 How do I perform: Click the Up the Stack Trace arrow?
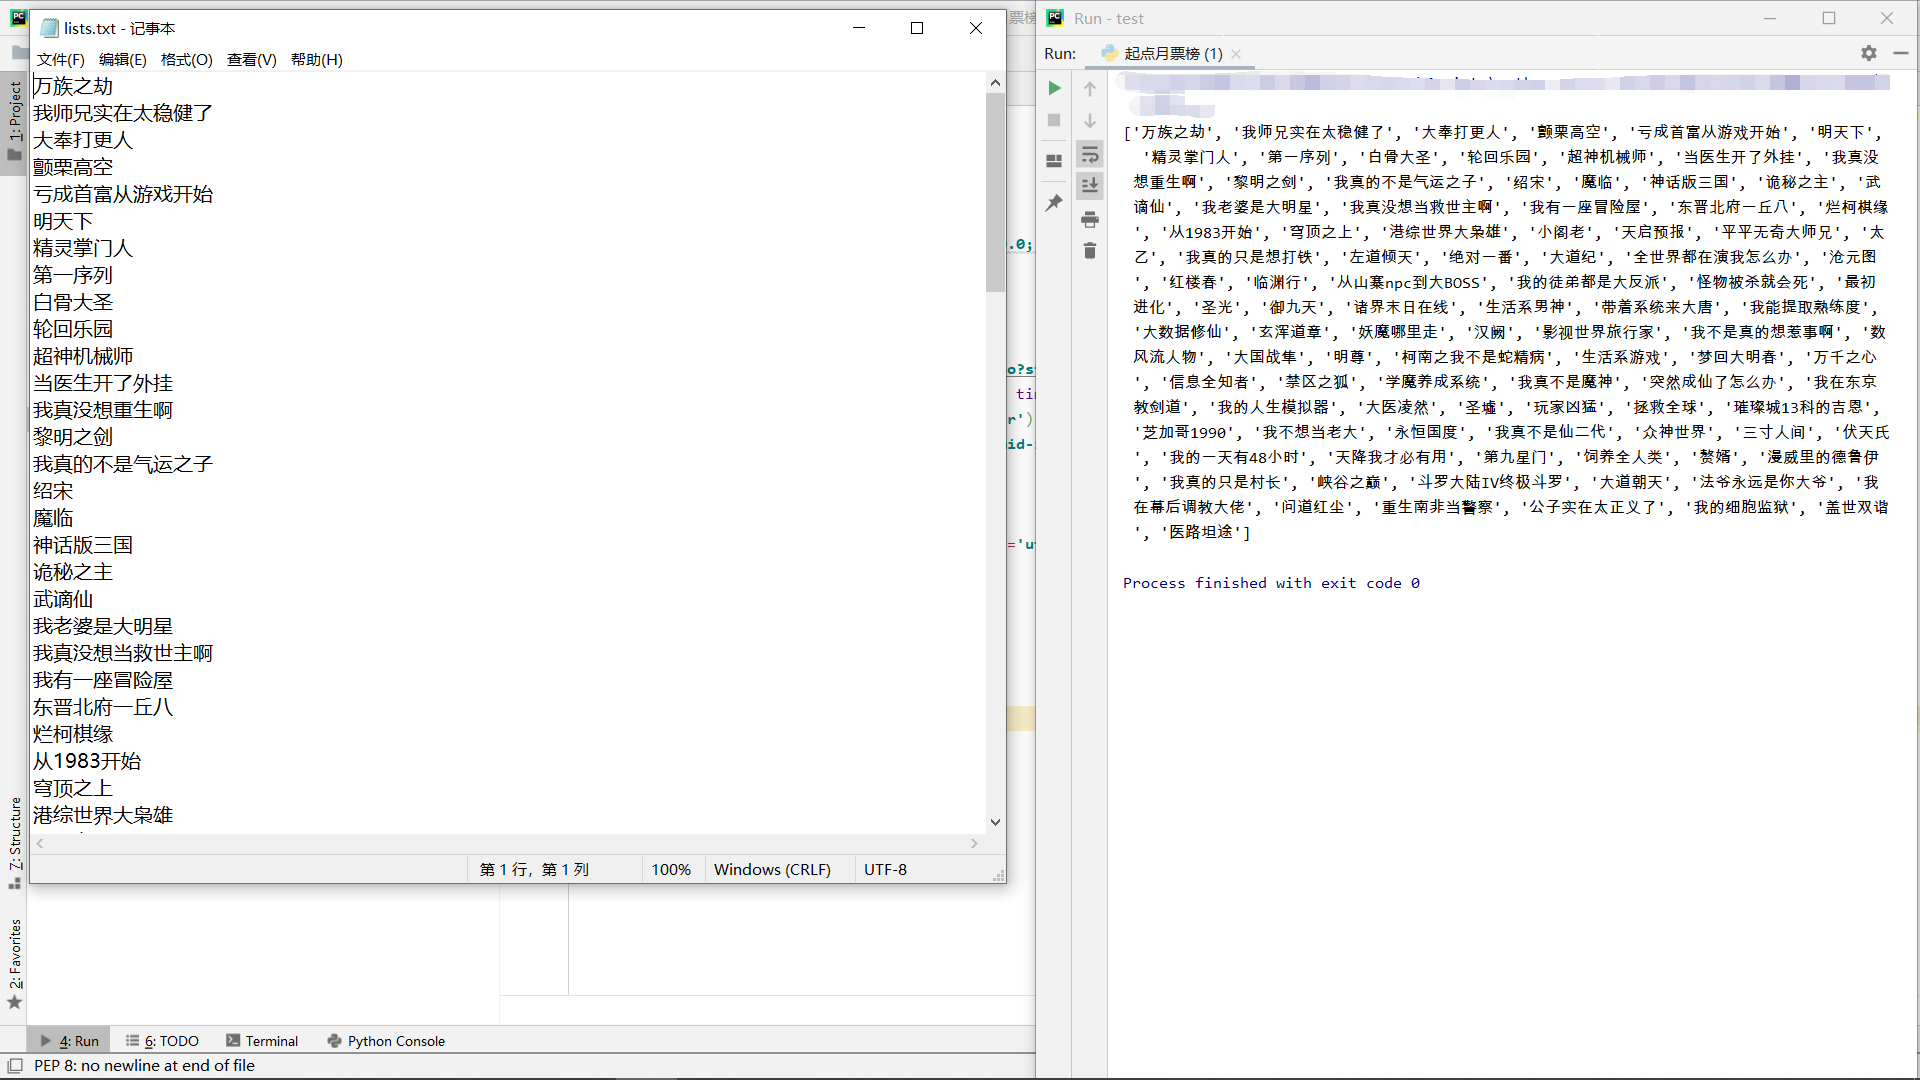click(1090, 88)
